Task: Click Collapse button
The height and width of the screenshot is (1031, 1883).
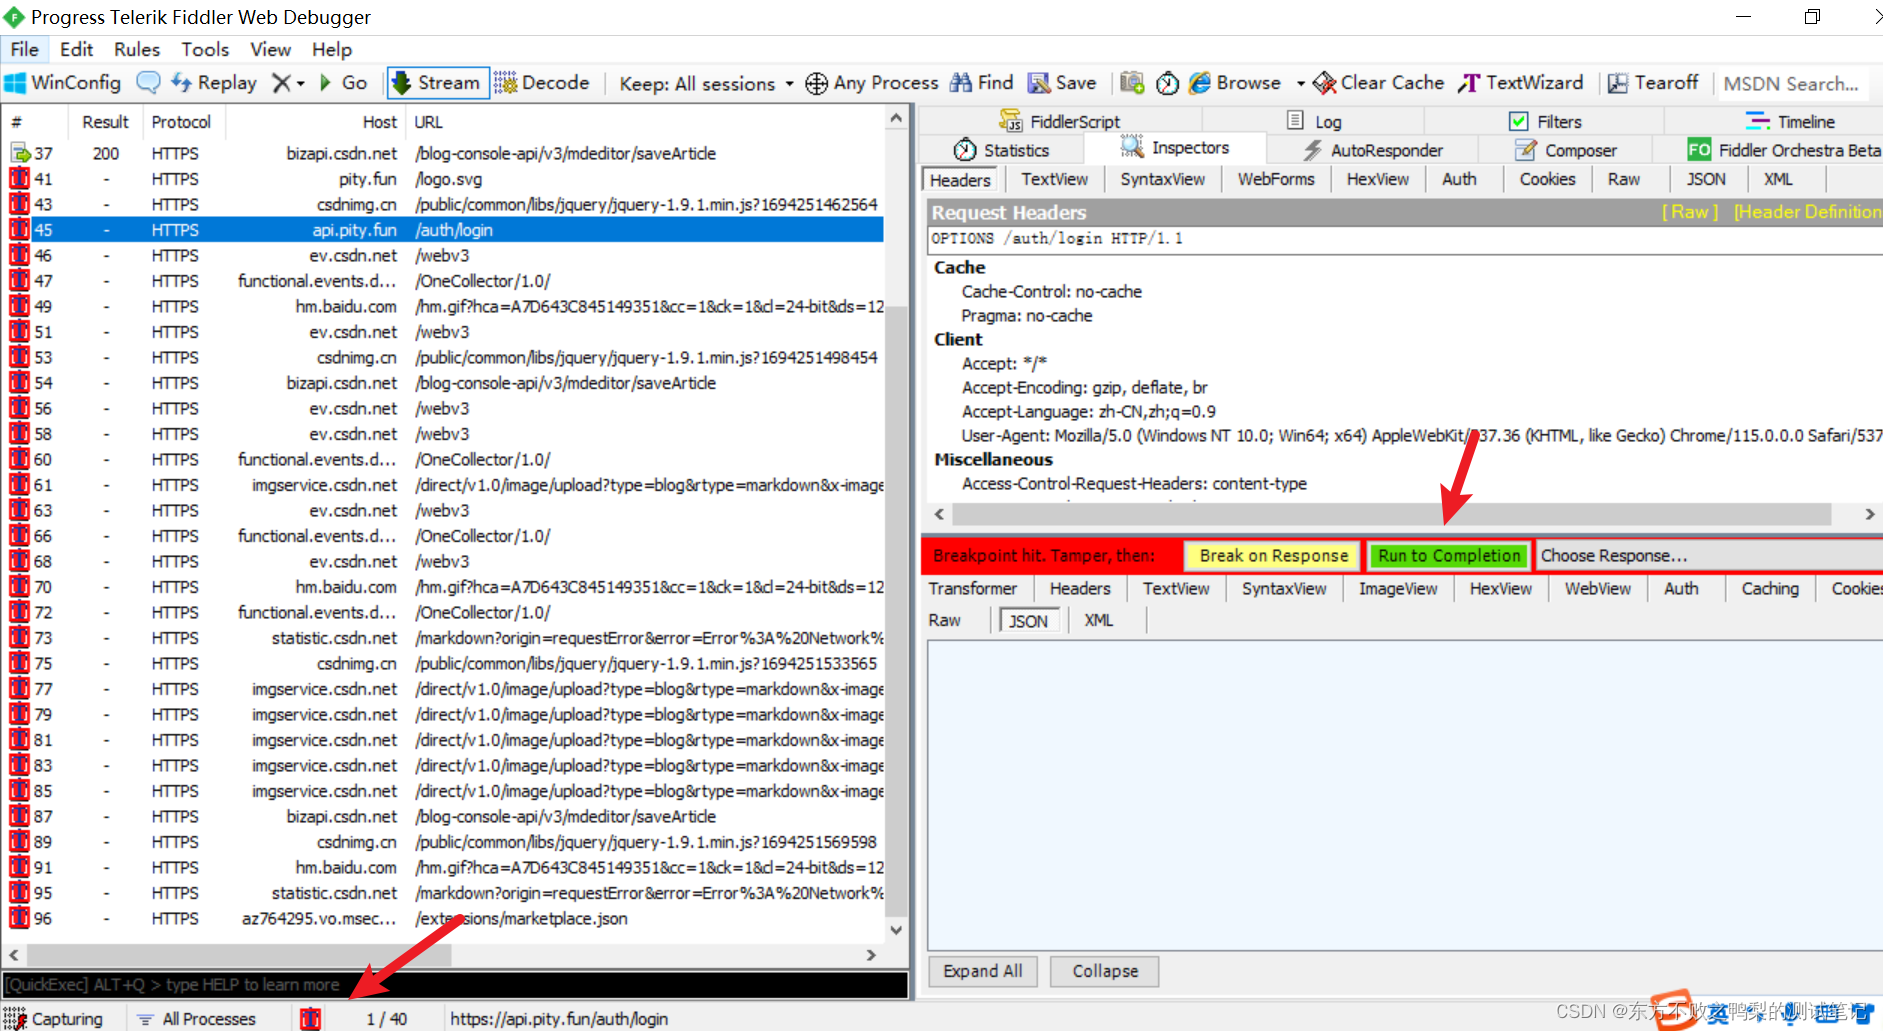Action: pyautogui.click(x=1105, y=971)
